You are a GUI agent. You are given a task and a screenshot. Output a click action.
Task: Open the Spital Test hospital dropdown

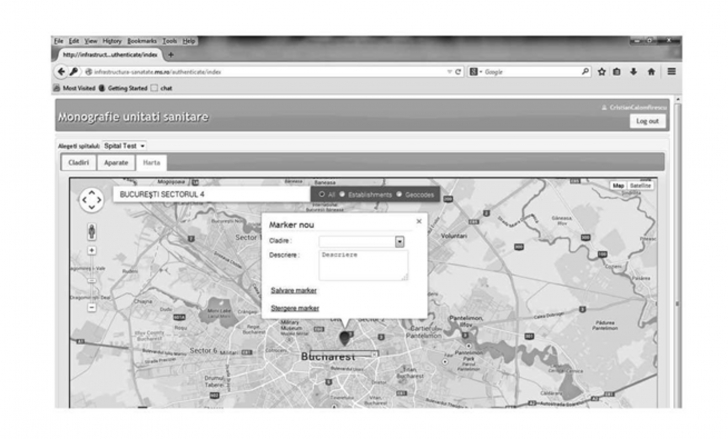coord(125,146)
